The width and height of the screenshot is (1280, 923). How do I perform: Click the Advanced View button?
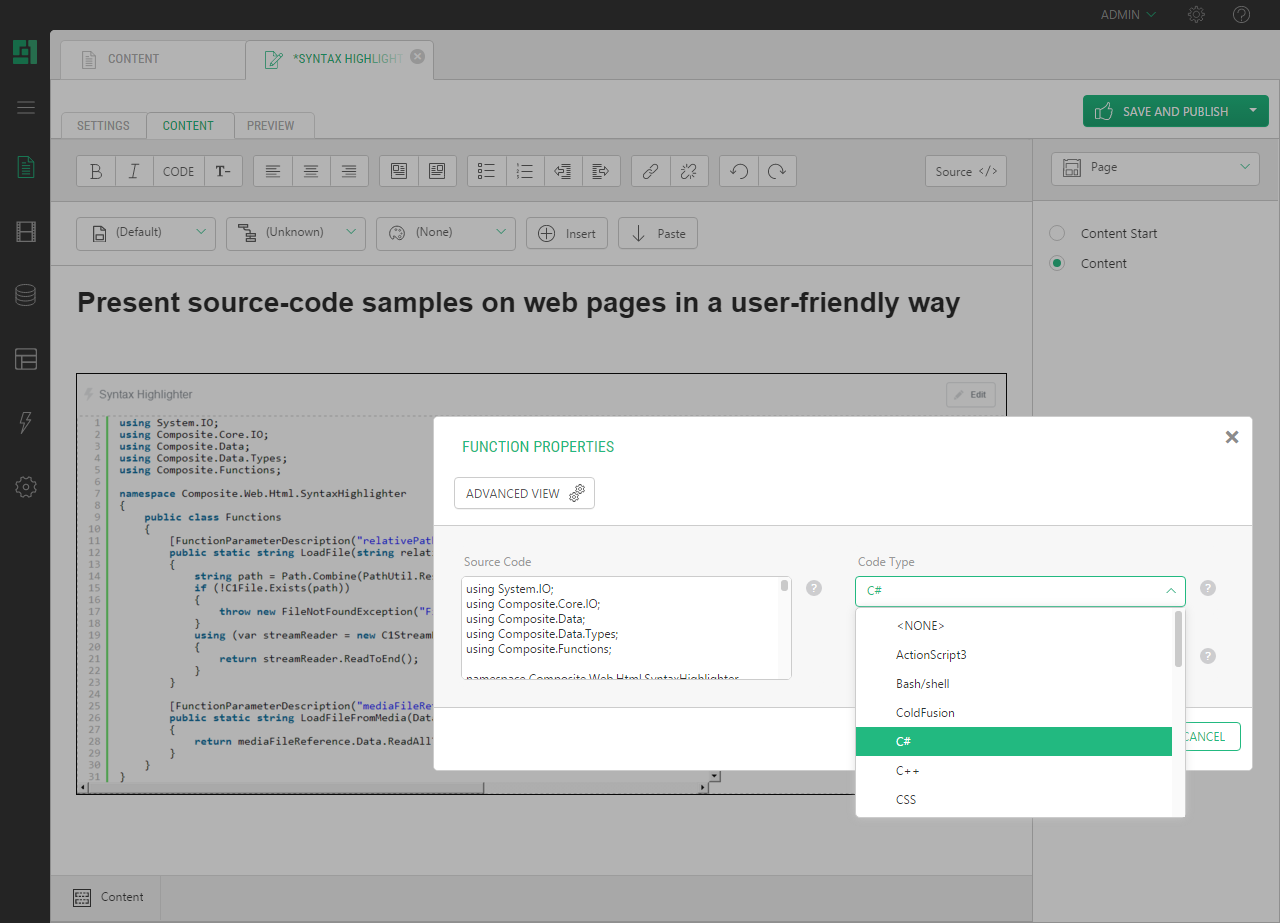pyautogui.click(x=524, y=493)
